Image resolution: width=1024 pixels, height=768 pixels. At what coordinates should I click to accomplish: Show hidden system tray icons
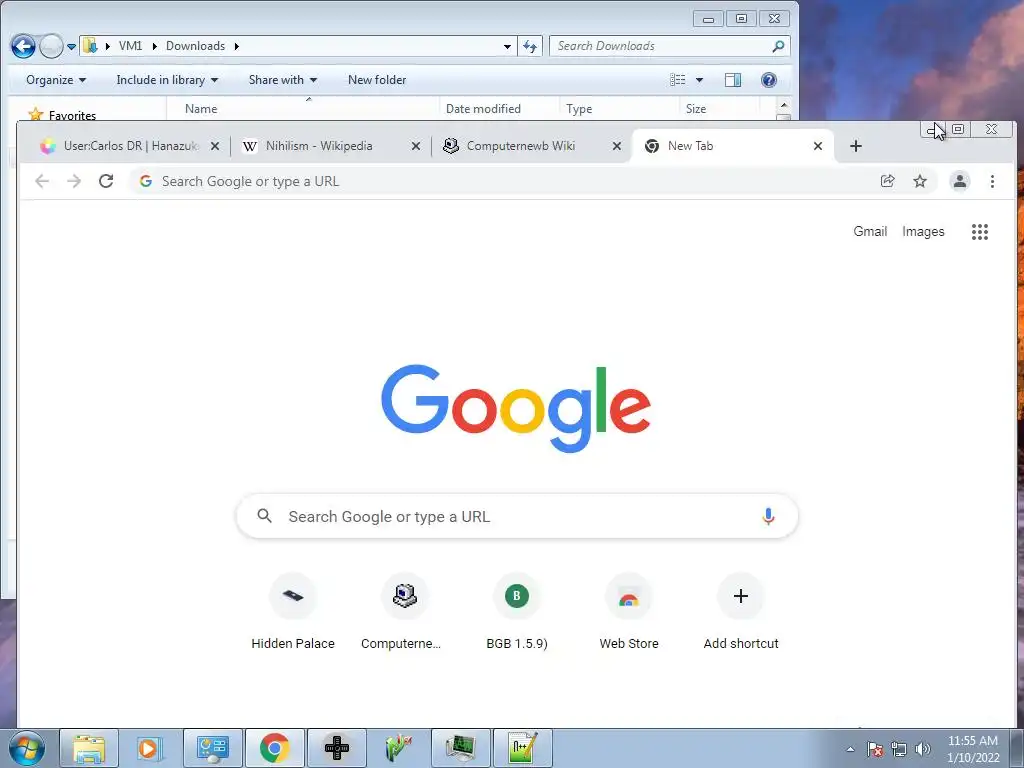tap(850, 749)
